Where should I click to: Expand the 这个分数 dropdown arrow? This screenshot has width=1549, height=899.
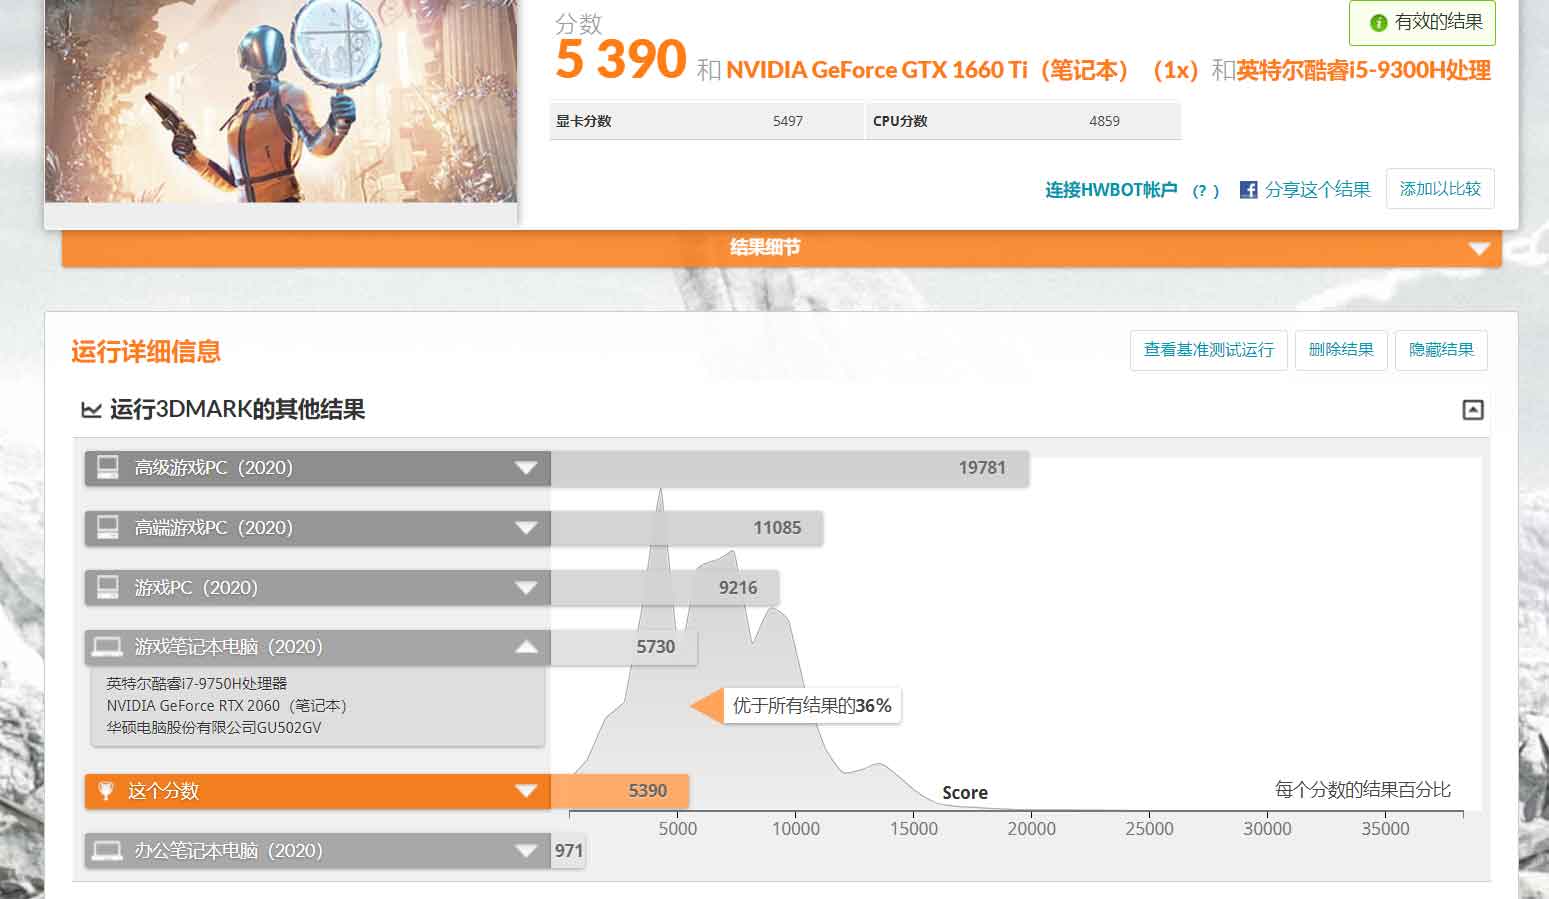[526, 791]
